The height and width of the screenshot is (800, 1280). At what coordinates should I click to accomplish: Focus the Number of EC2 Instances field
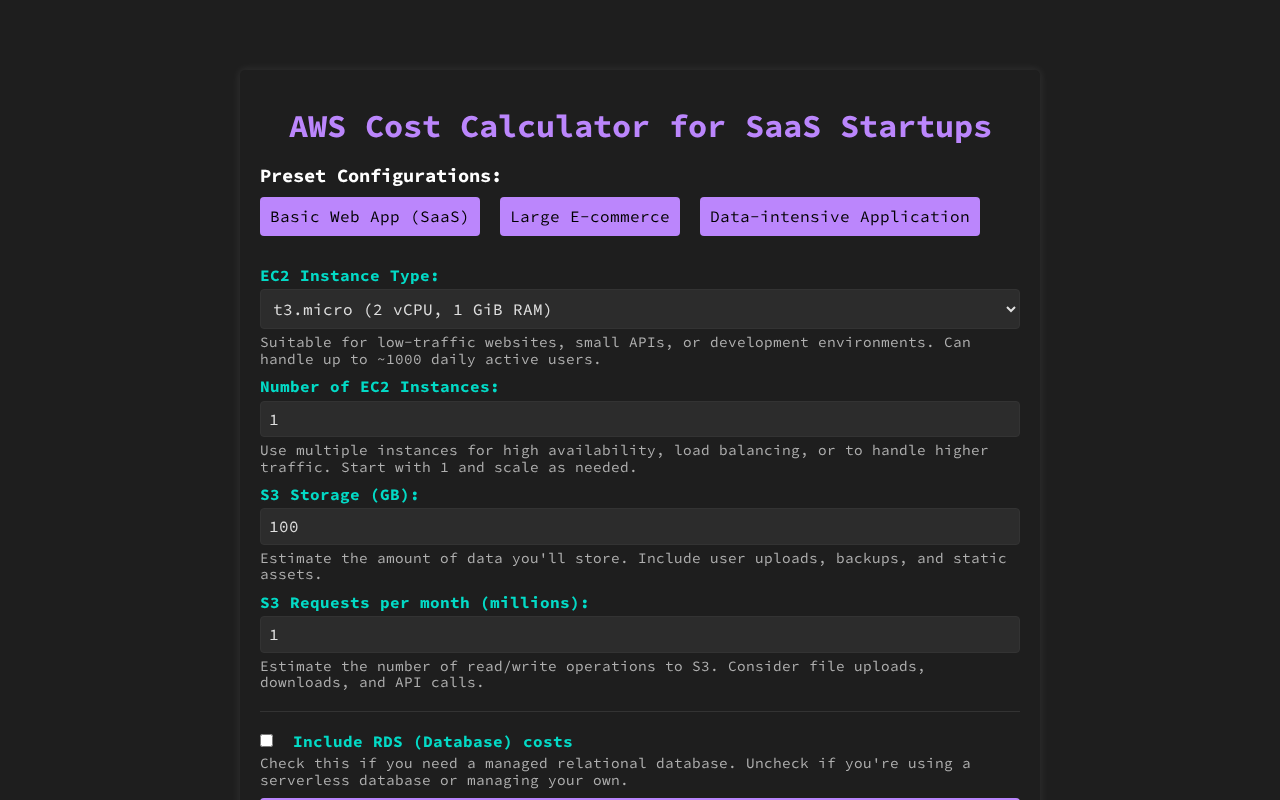(x=639, y=419)
